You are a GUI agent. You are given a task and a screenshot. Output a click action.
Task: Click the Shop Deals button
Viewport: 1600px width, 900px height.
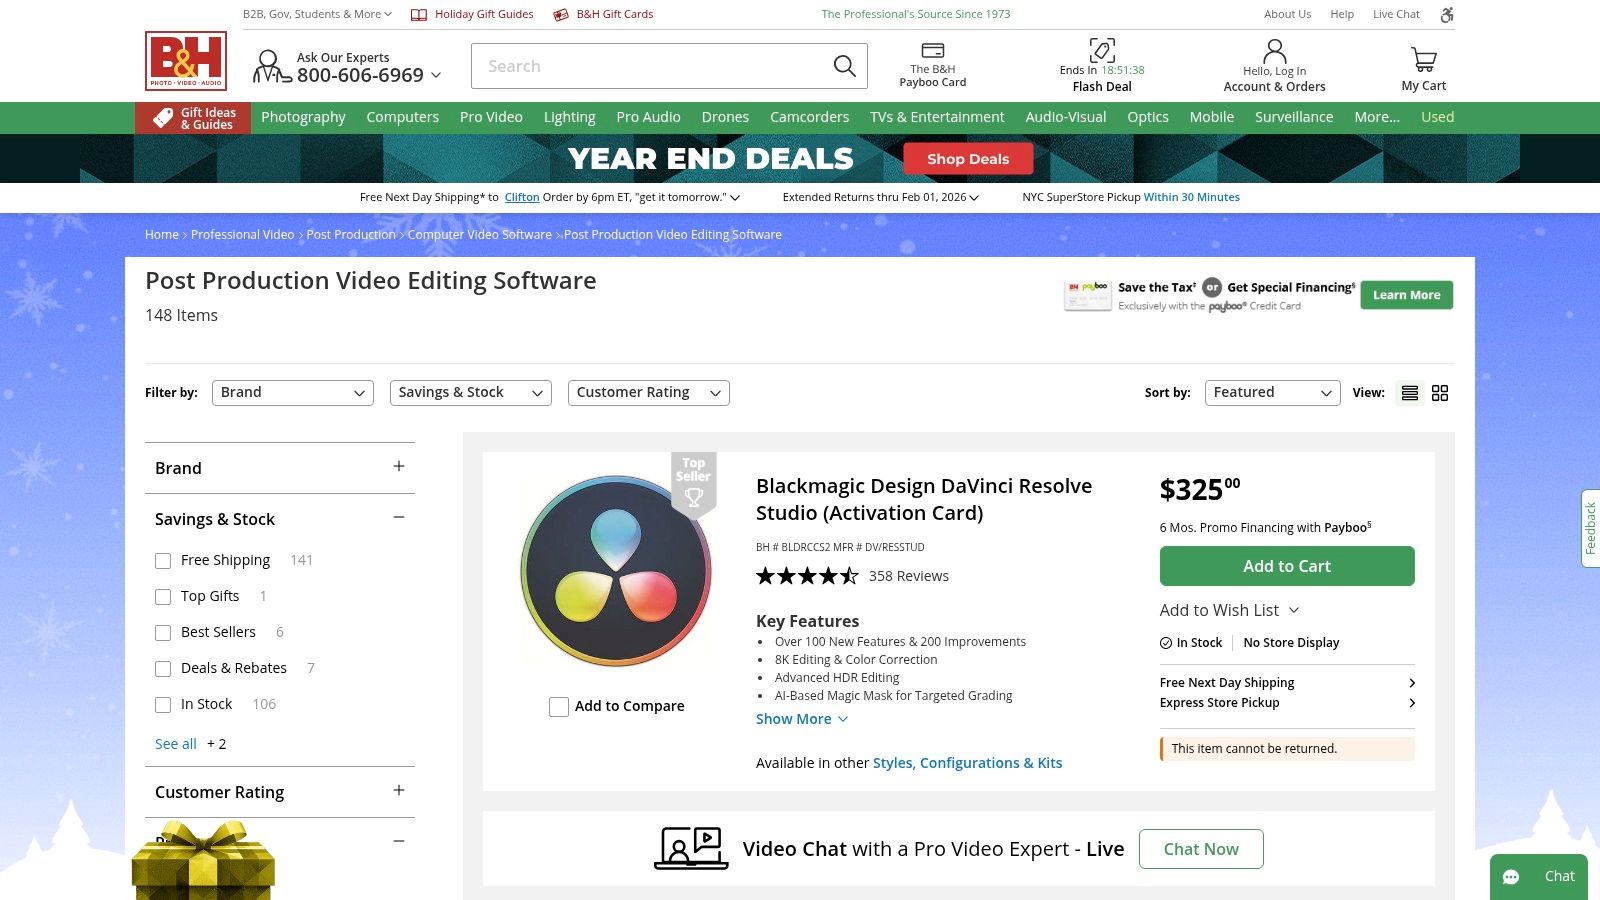pyautogui.click(x=967, y=158)
